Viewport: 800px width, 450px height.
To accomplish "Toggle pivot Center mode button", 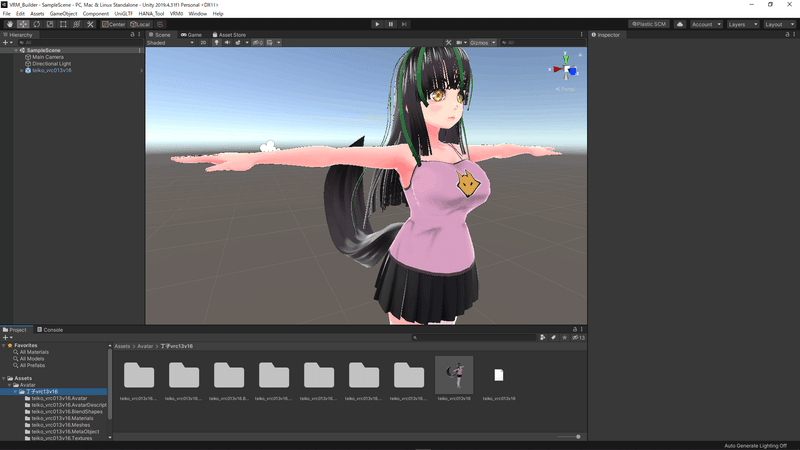I will point(113,24).
